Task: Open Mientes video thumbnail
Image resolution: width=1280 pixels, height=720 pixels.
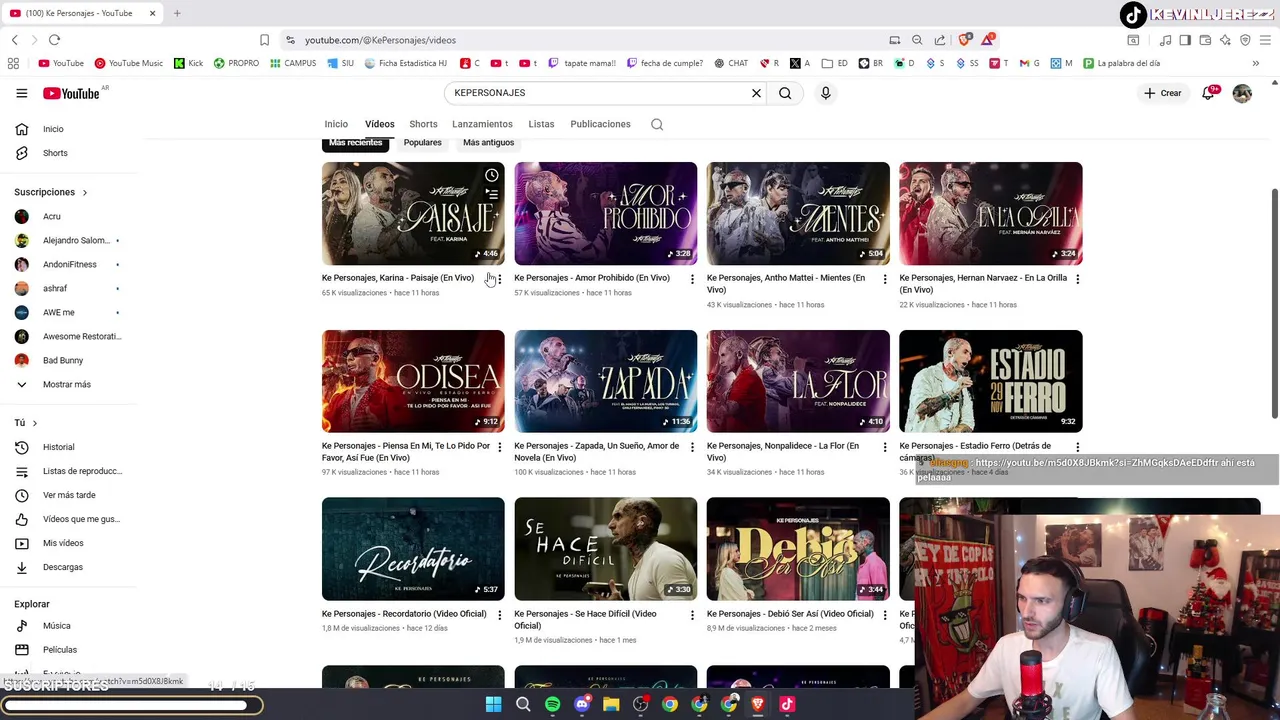Action: click(x=798, y=213)
